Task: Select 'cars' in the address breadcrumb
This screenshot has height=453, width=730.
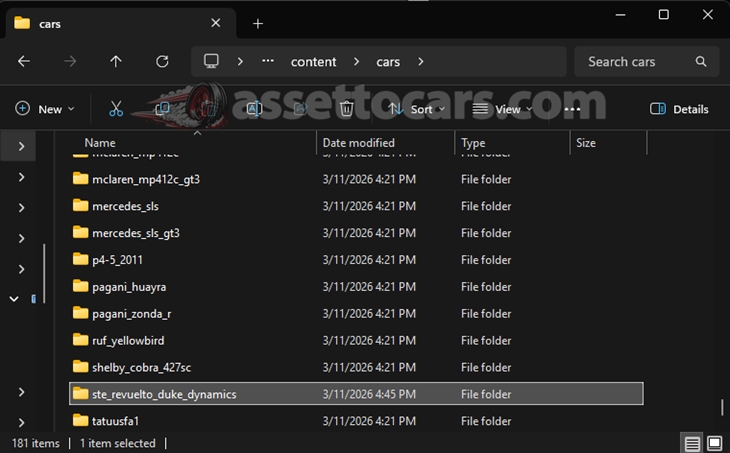Action: pos(388,62)
